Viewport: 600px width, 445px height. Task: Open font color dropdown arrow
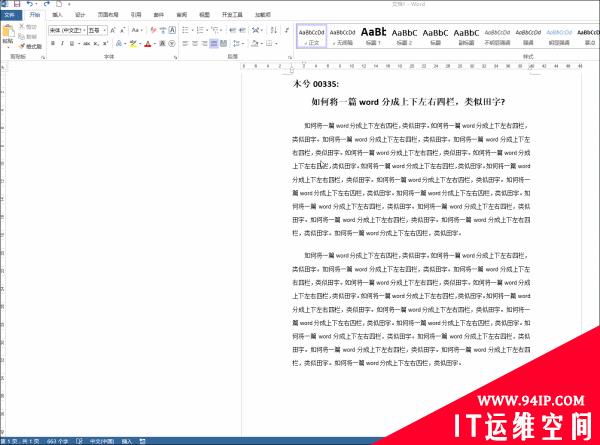click(x=155, y=44)
